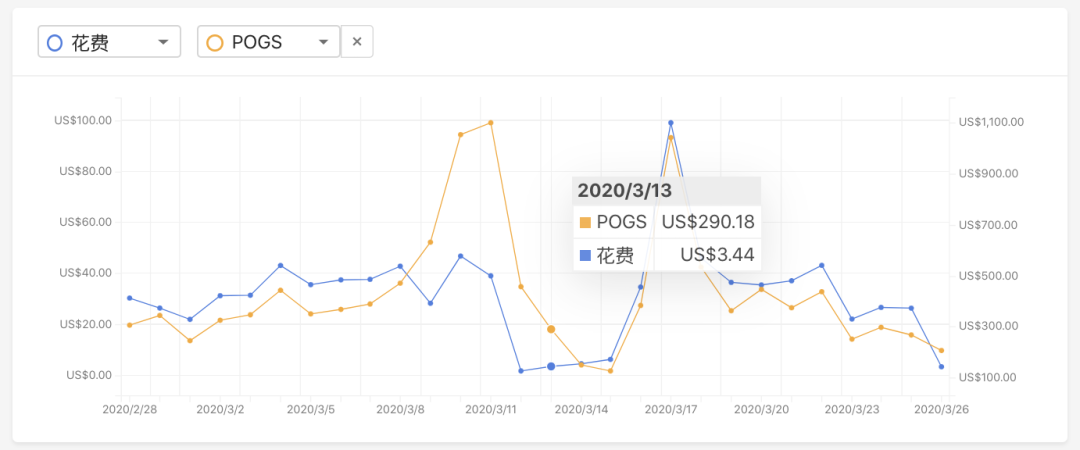This screenshot has width=1080, height=450.
Task: Click the orange circle icon beside POGS
Action: (x=215, y=43)
